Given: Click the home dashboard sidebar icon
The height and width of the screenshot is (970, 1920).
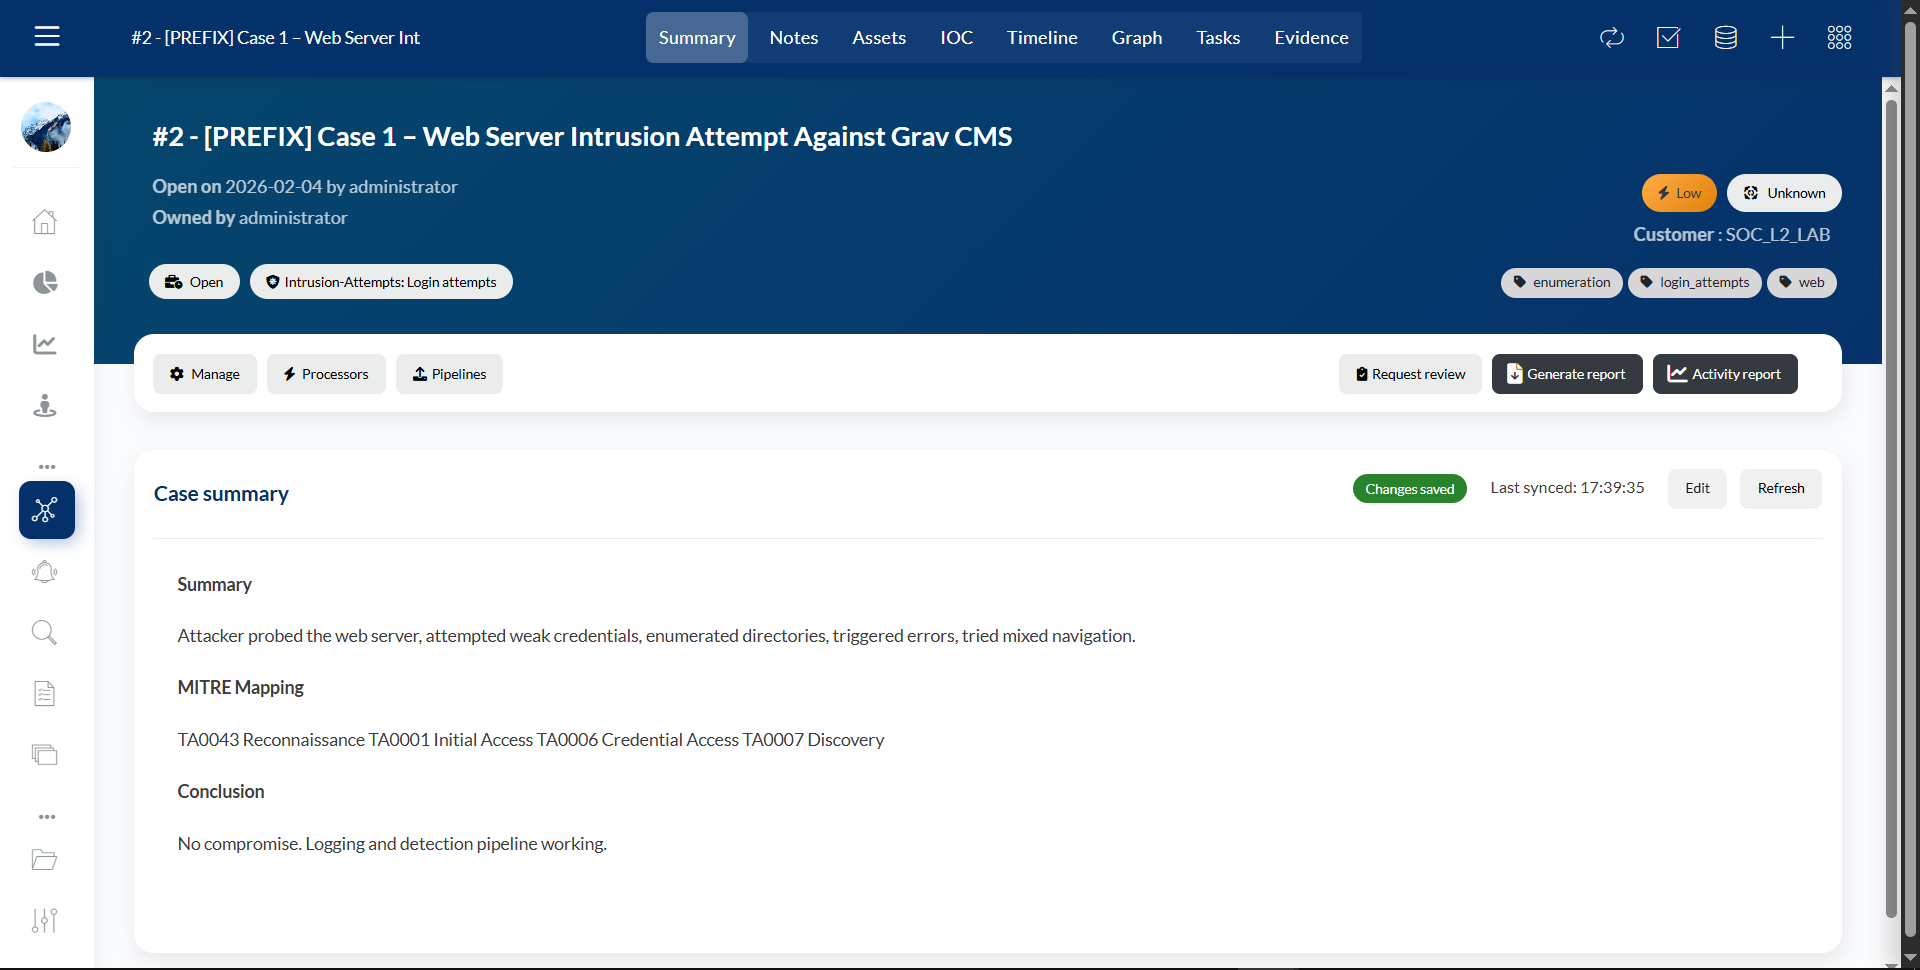Looking at the screenshot, I should [45, 221].
